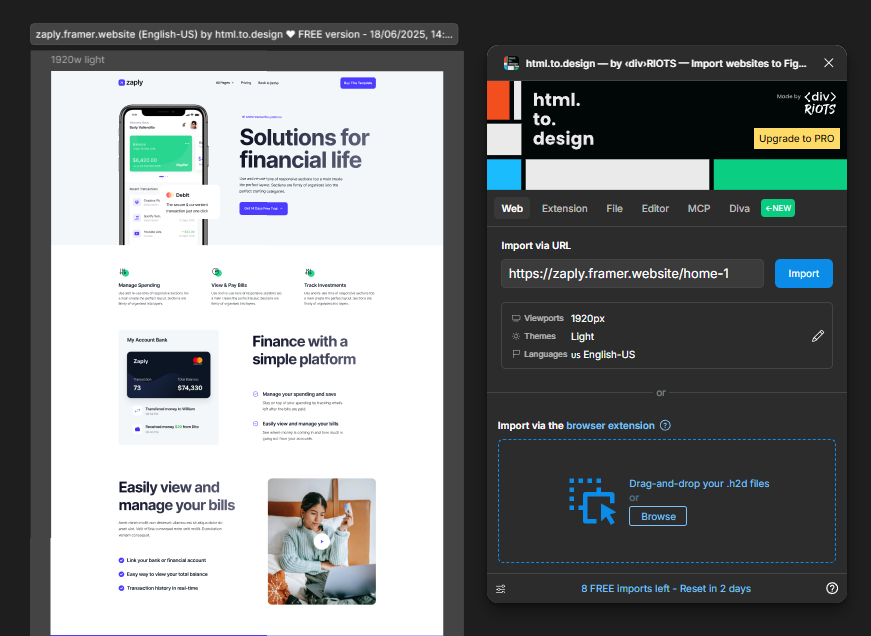Click Easily view and manage your bills item
This screenshot has height=636, width=871.
tap(296, 424)
